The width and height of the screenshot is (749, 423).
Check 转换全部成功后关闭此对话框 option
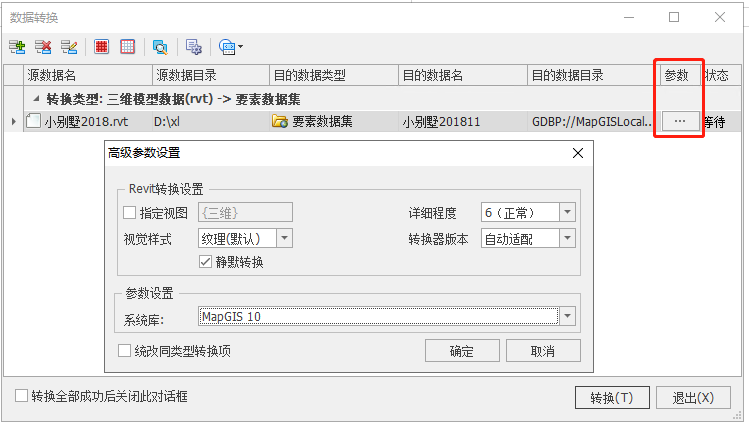coord(22,396)
